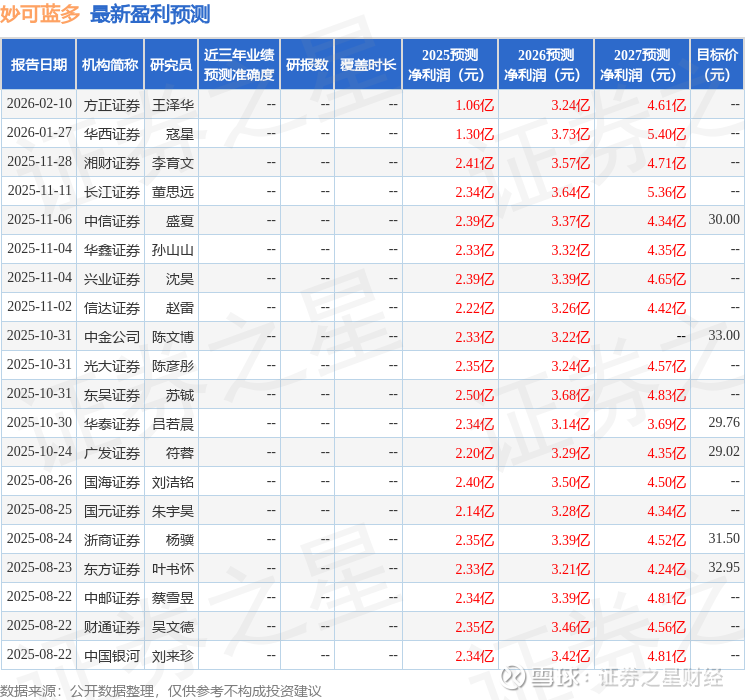
Task: Click 中国银河 institution cell
Action: [x=112, y=656]
